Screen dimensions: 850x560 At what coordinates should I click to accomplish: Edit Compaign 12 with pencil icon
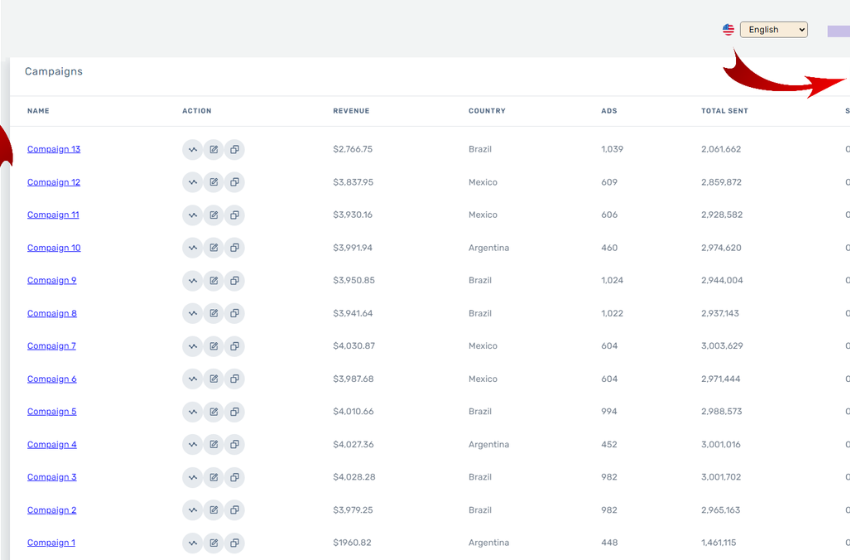click(214, 182)
